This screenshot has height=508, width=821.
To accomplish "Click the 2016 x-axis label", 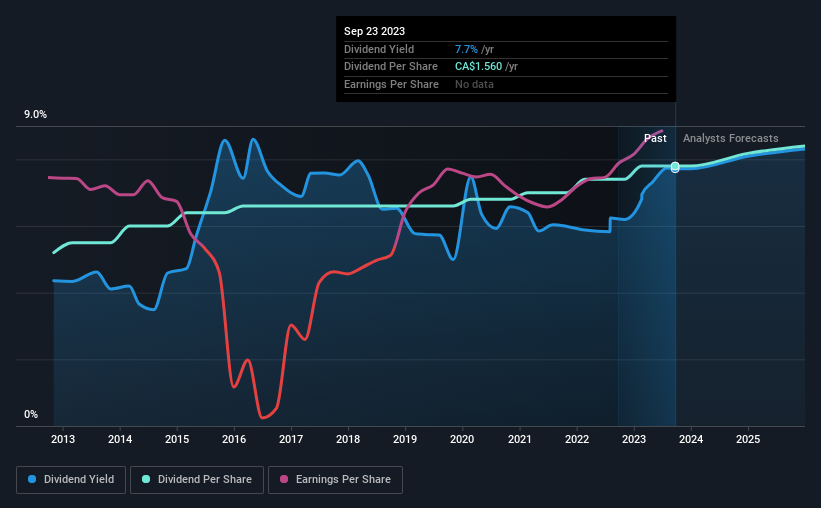I will [234, 439].
